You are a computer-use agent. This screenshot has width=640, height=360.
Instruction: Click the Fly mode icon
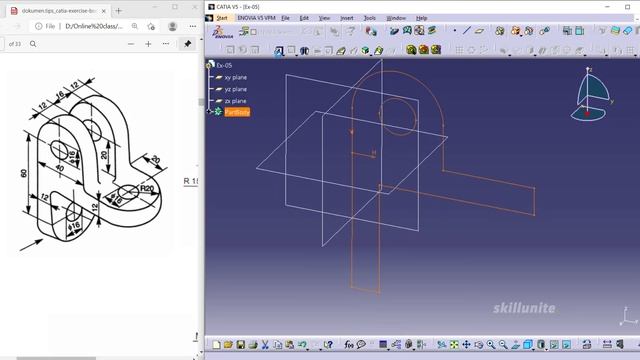(442, 345)
